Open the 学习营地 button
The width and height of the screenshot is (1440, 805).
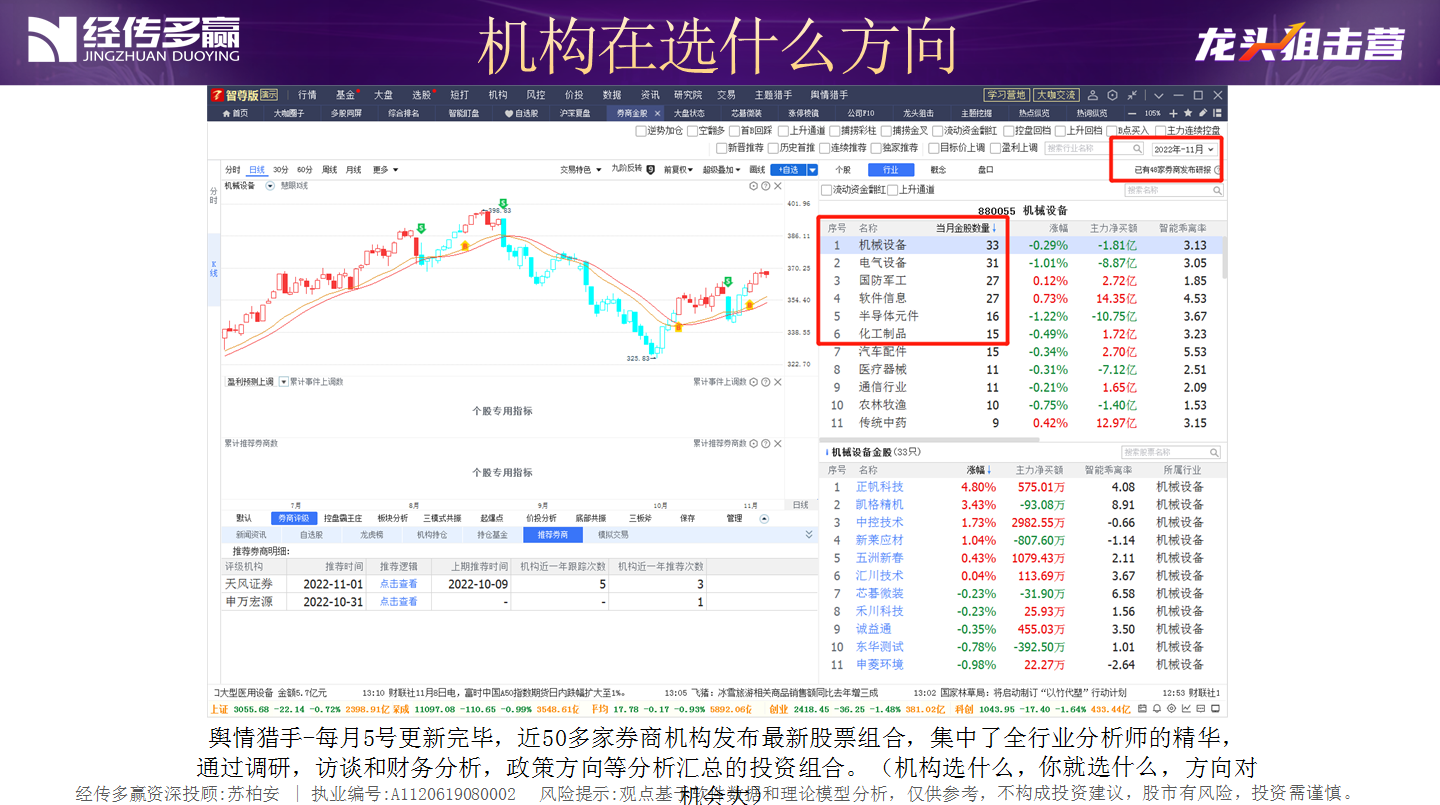(x=1006, y=95)
